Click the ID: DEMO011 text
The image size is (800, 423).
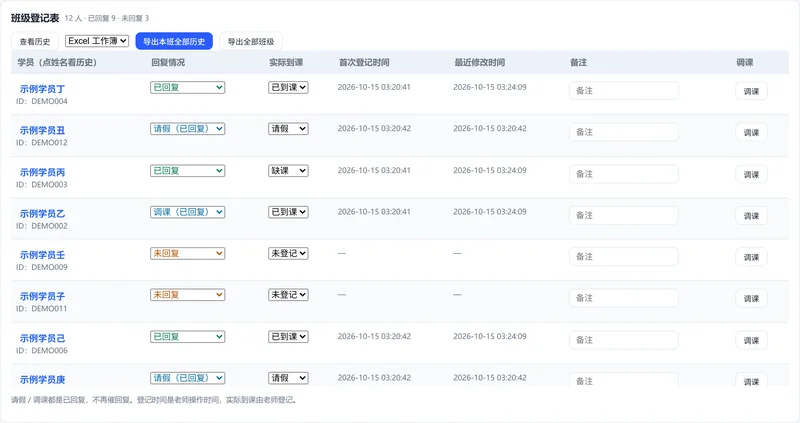click(x=42, y=308)
